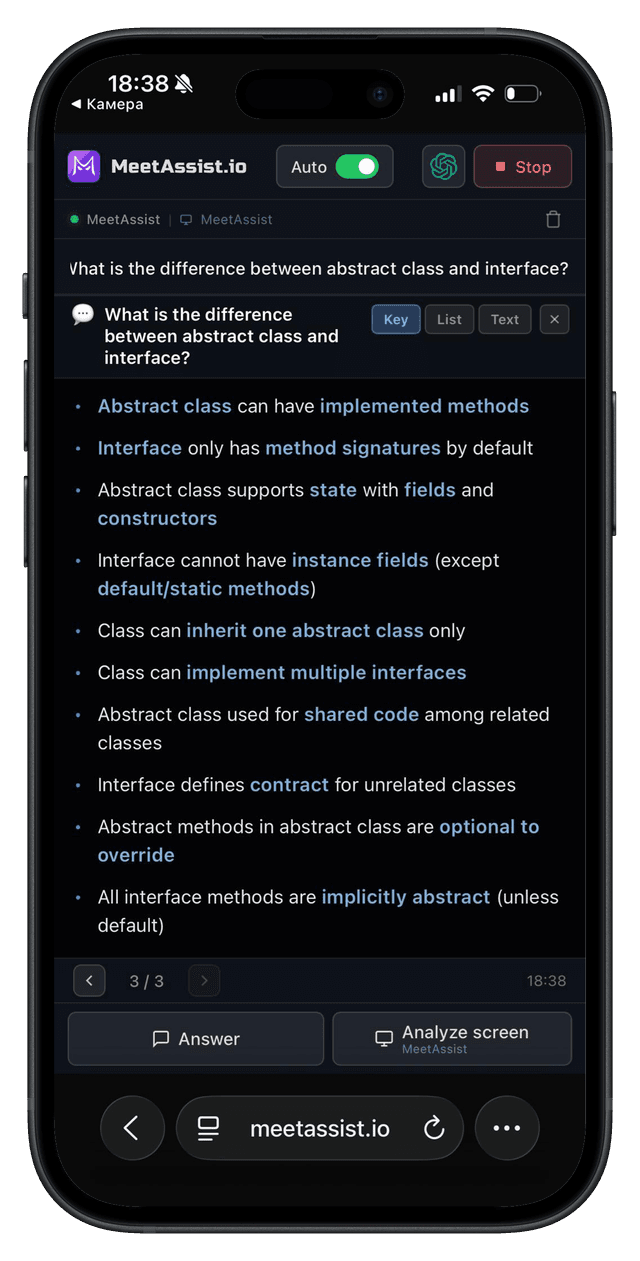Click the ChatGPT model icon in the header
640x1261 pixels.
tap(442, 166)
